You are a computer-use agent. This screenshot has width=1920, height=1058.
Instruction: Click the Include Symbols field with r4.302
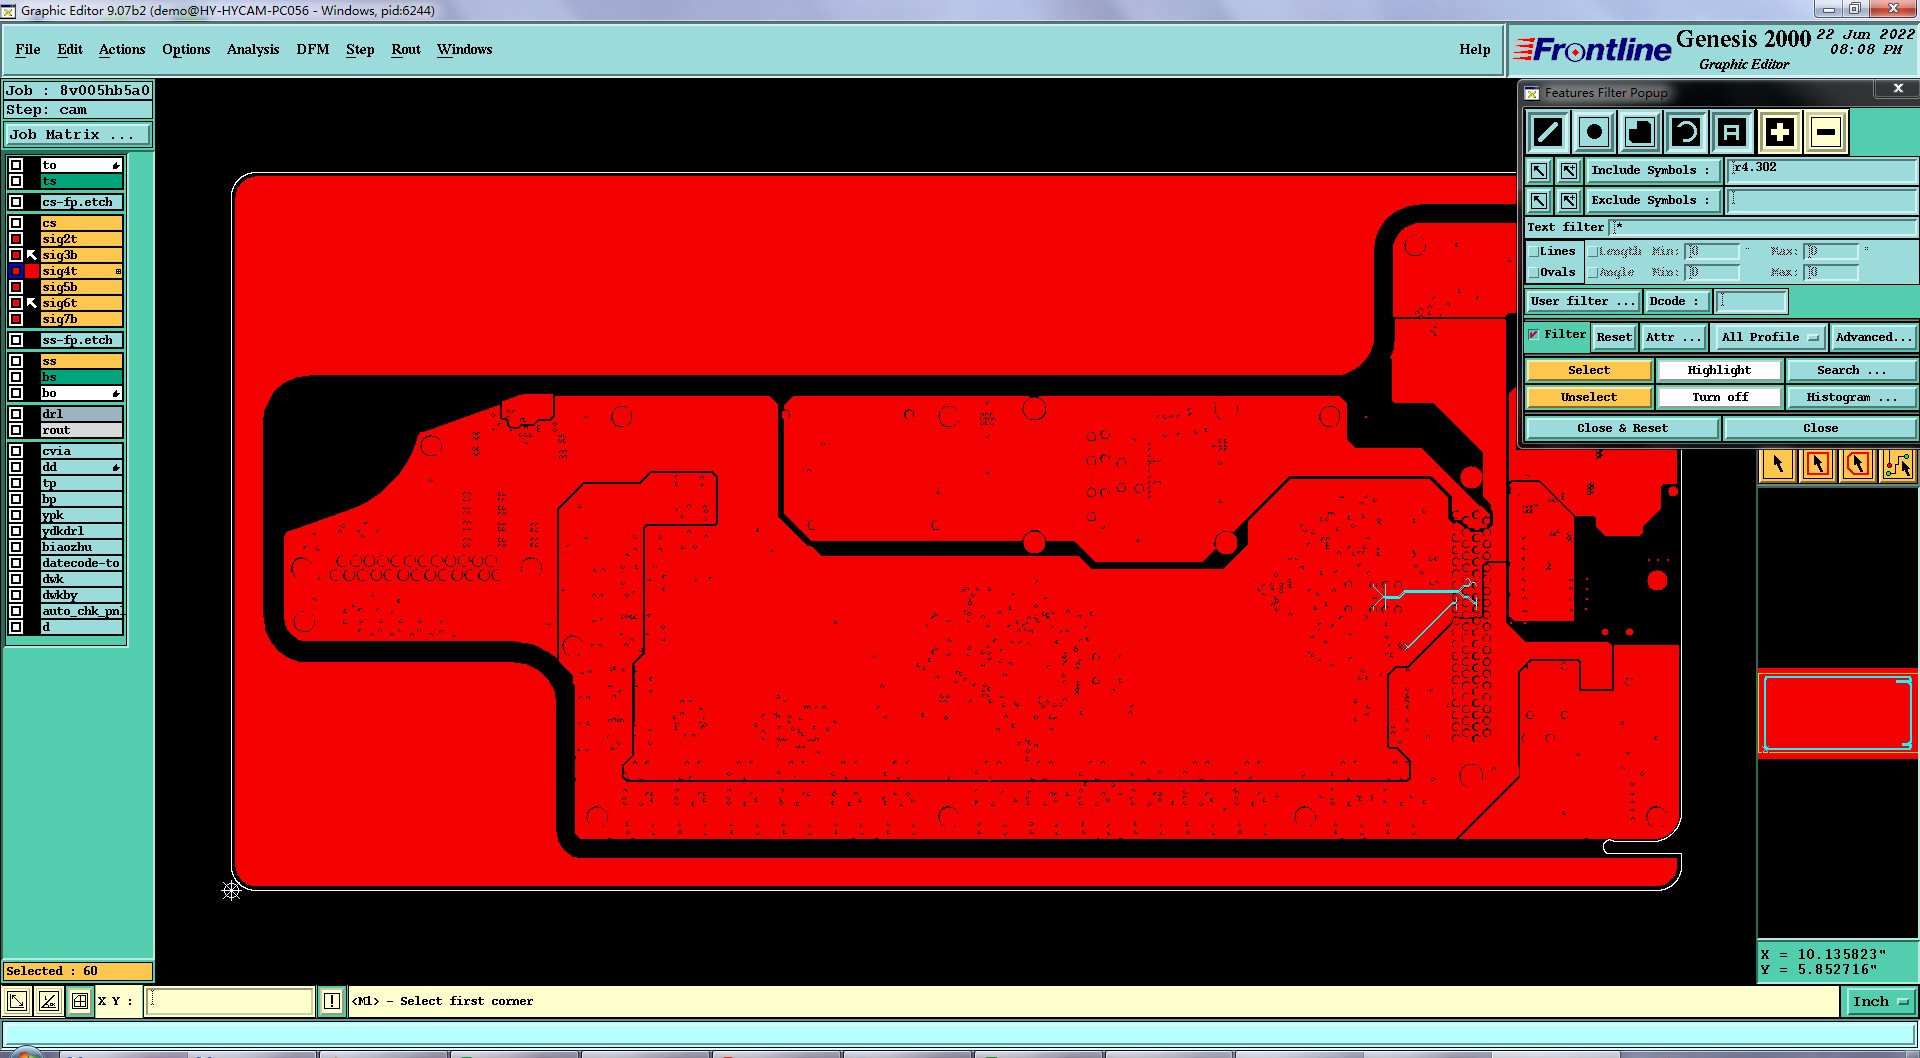pyautogui.click(x=1821, y=170)
